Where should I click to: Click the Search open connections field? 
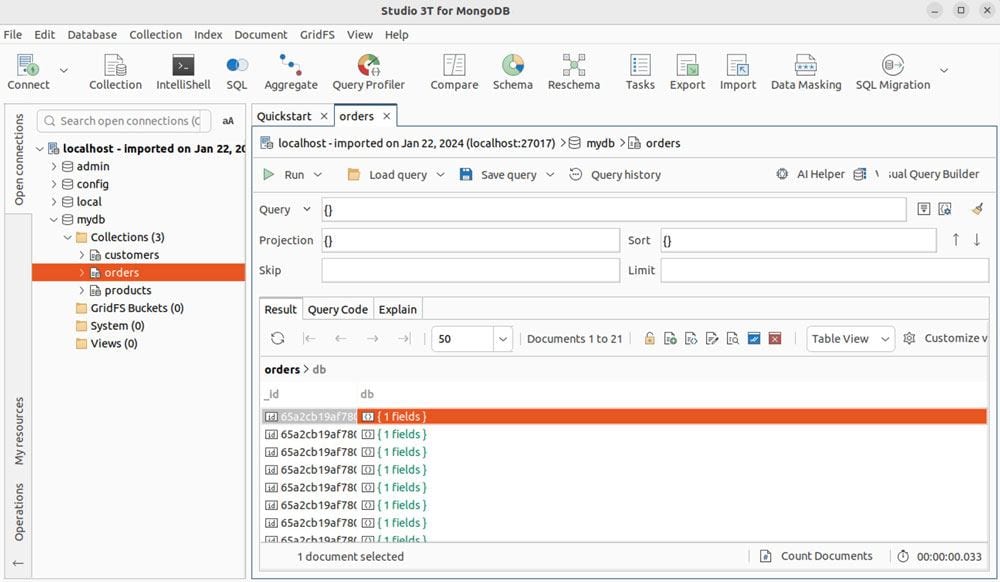coord(125,121)
